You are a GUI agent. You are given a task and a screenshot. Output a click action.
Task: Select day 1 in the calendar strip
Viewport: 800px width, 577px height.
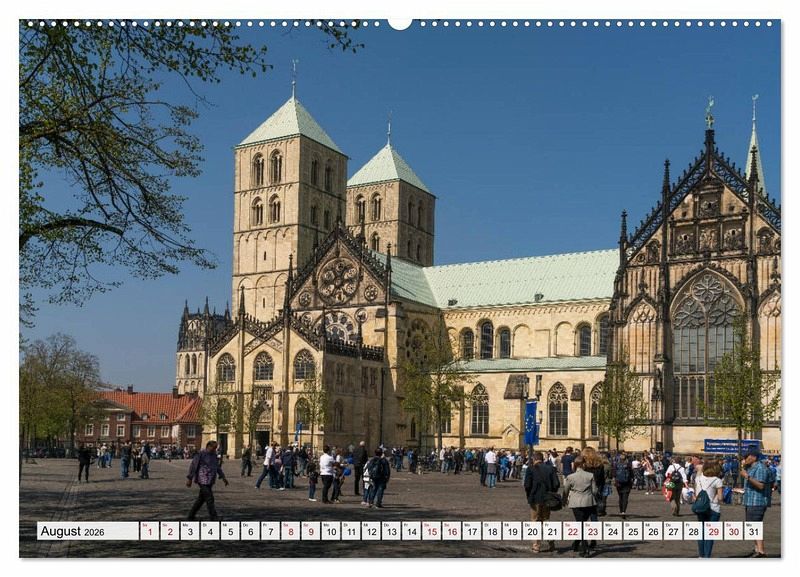pyautogui.click(x=149, y=531)
